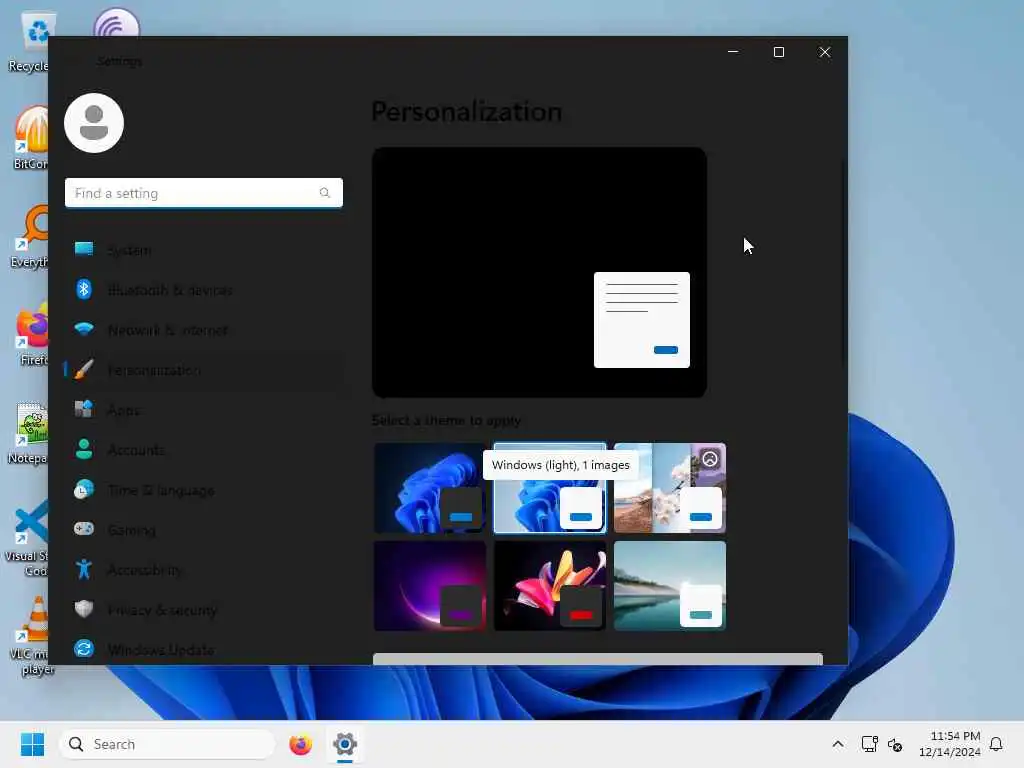Screen dimensions: 1024x768
Task: Click the user profile avatar
Action: pos(94,123)
